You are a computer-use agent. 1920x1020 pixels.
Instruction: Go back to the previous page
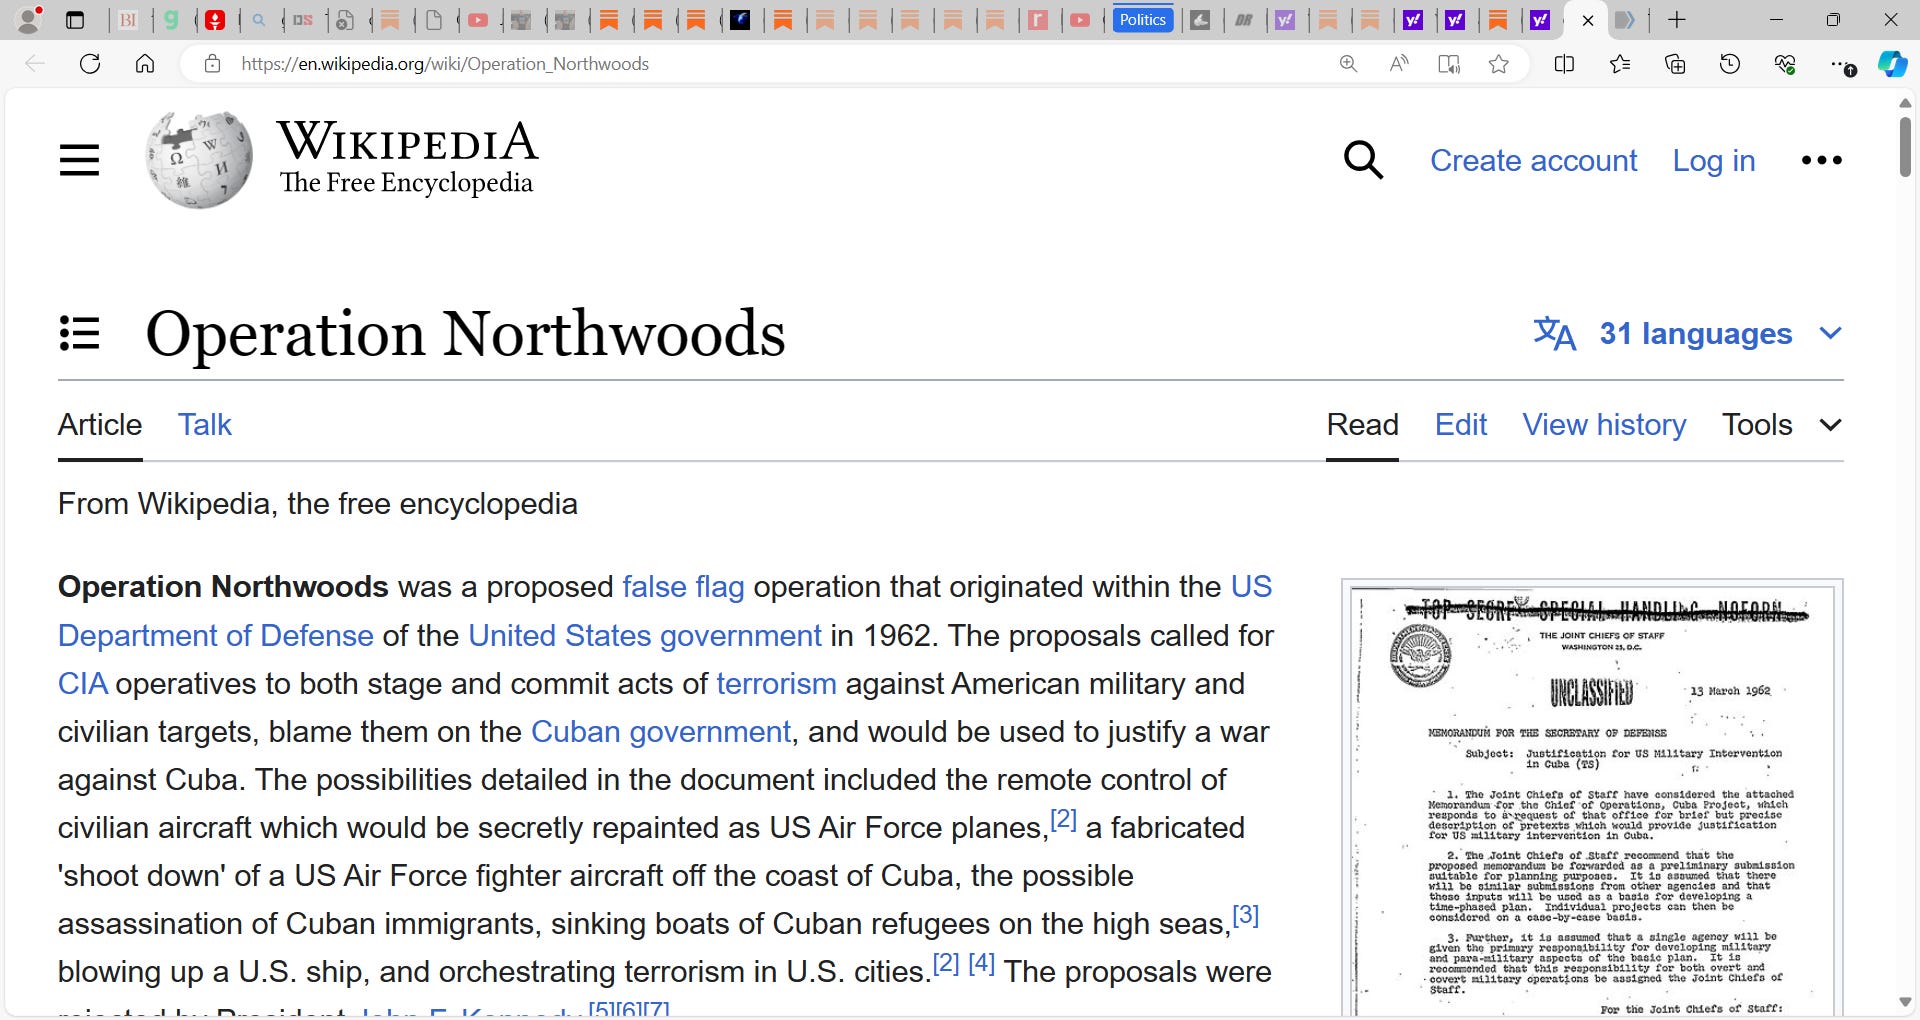point(35,64)
